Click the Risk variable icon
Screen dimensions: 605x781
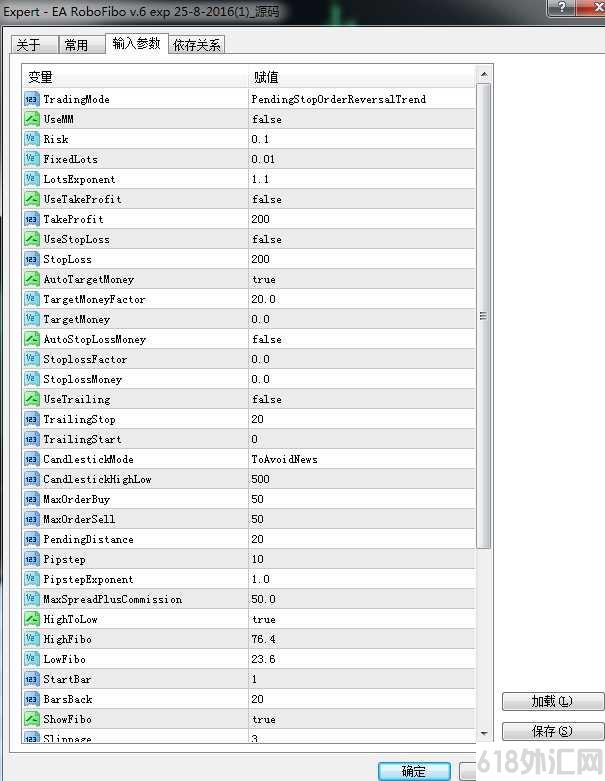click(31, 139)
